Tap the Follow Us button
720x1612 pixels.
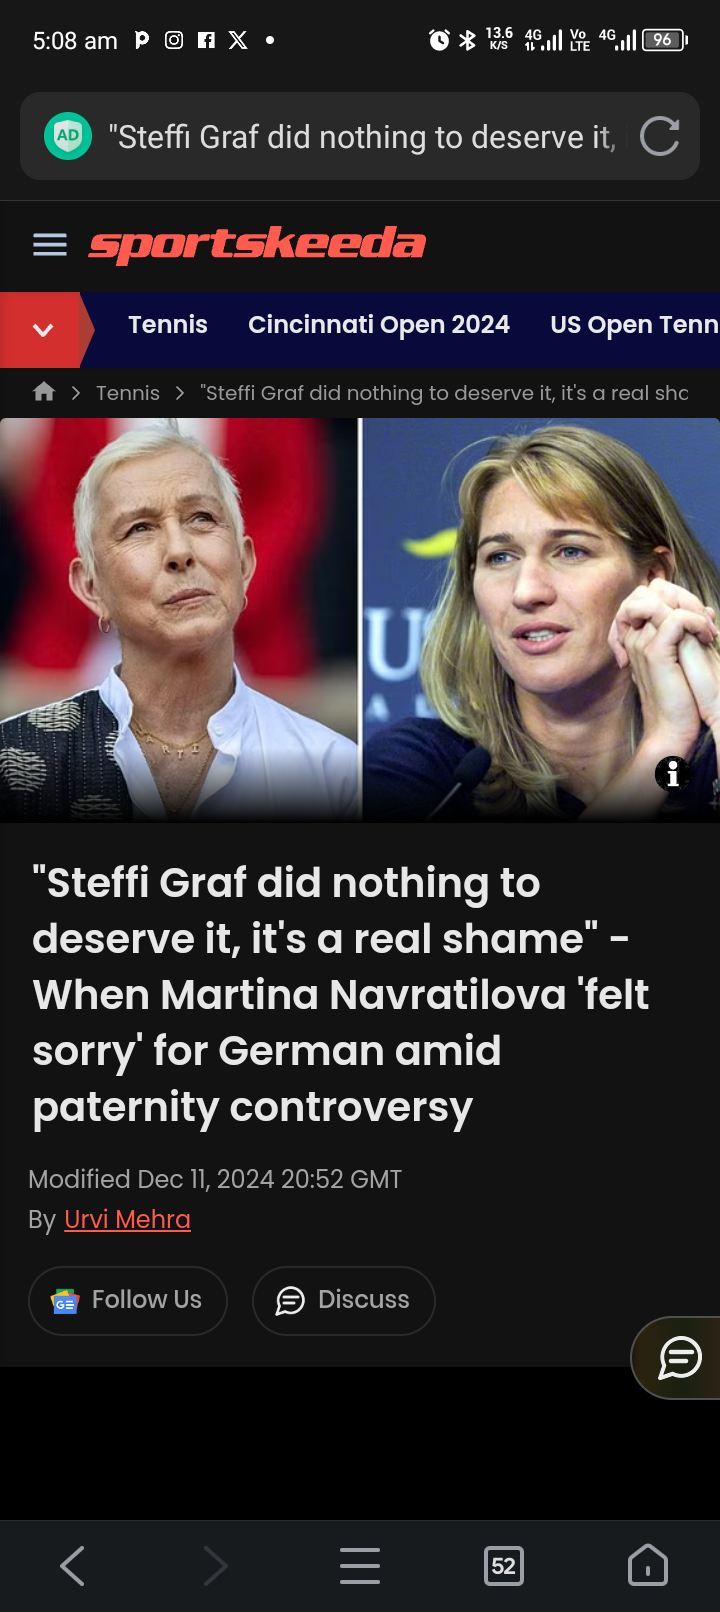128,1300
